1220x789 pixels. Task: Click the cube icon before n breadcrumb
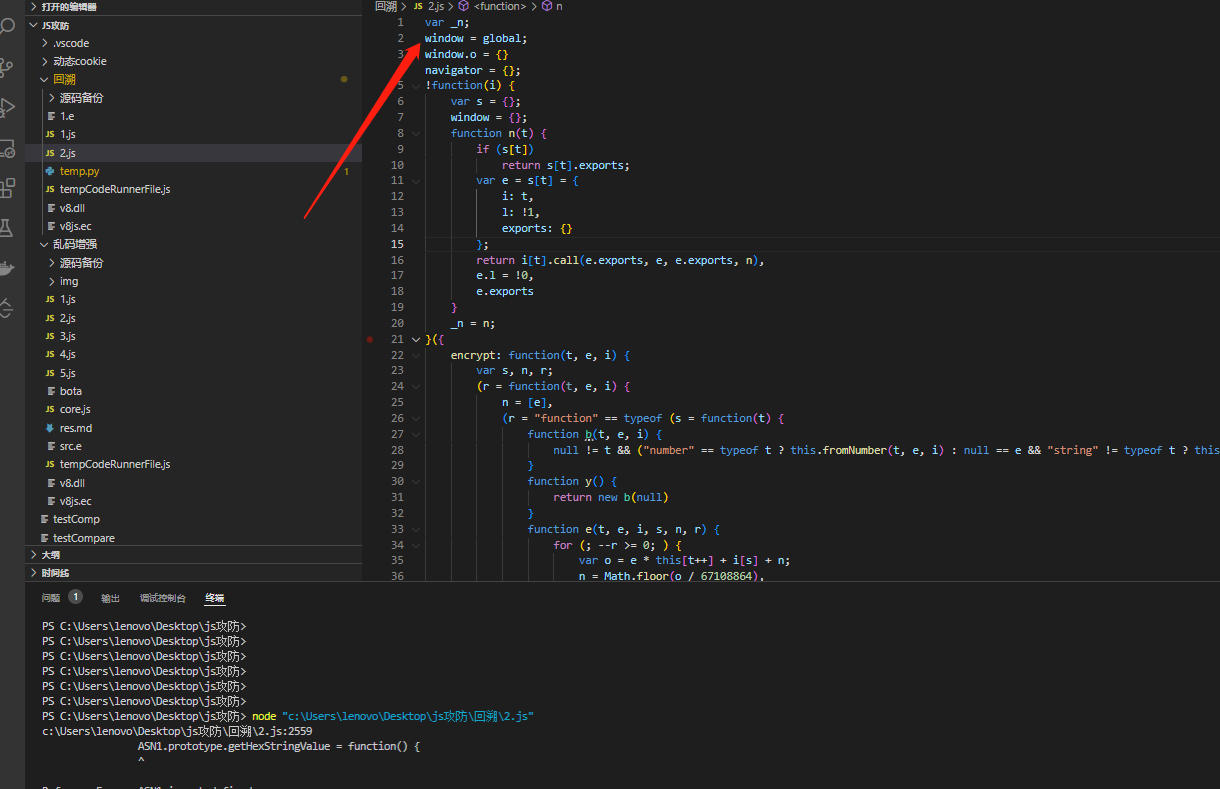[x=547, y=6]
